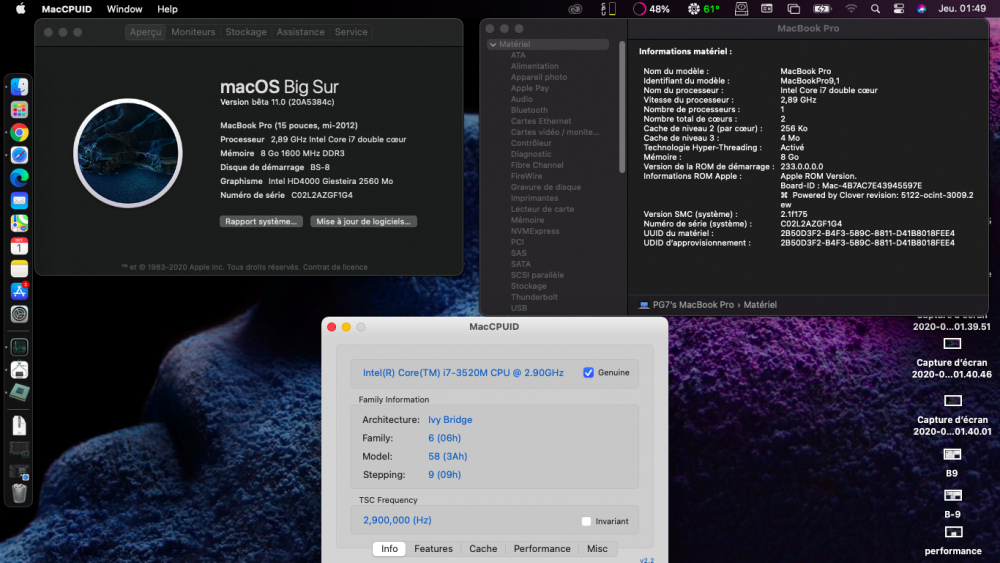Image resolution: width=1000 pixels, height=563 pixels.
Task: Select the Moniteurs tab
Action: [193, 32]
